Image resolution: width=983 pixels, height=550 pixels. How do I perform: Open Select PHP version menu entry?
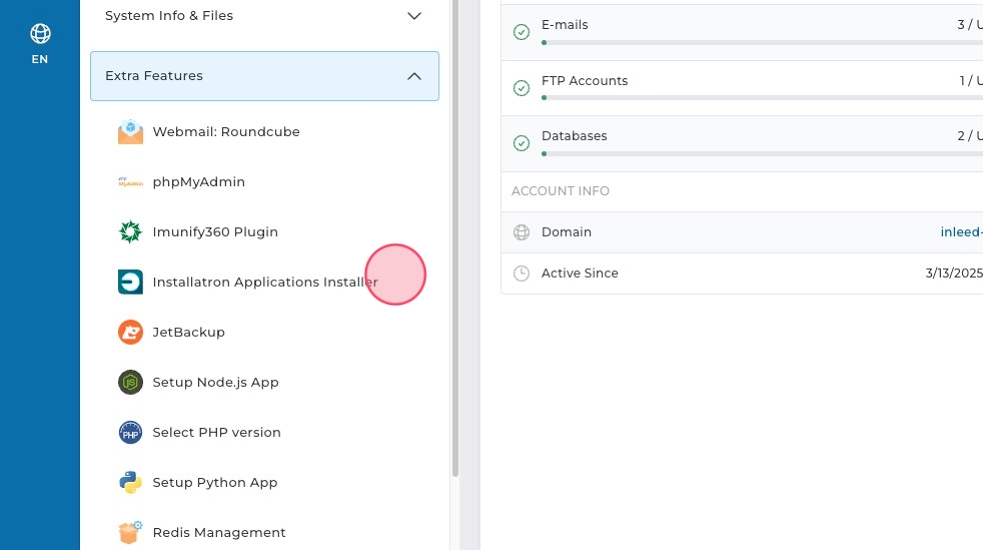[216, 432]
